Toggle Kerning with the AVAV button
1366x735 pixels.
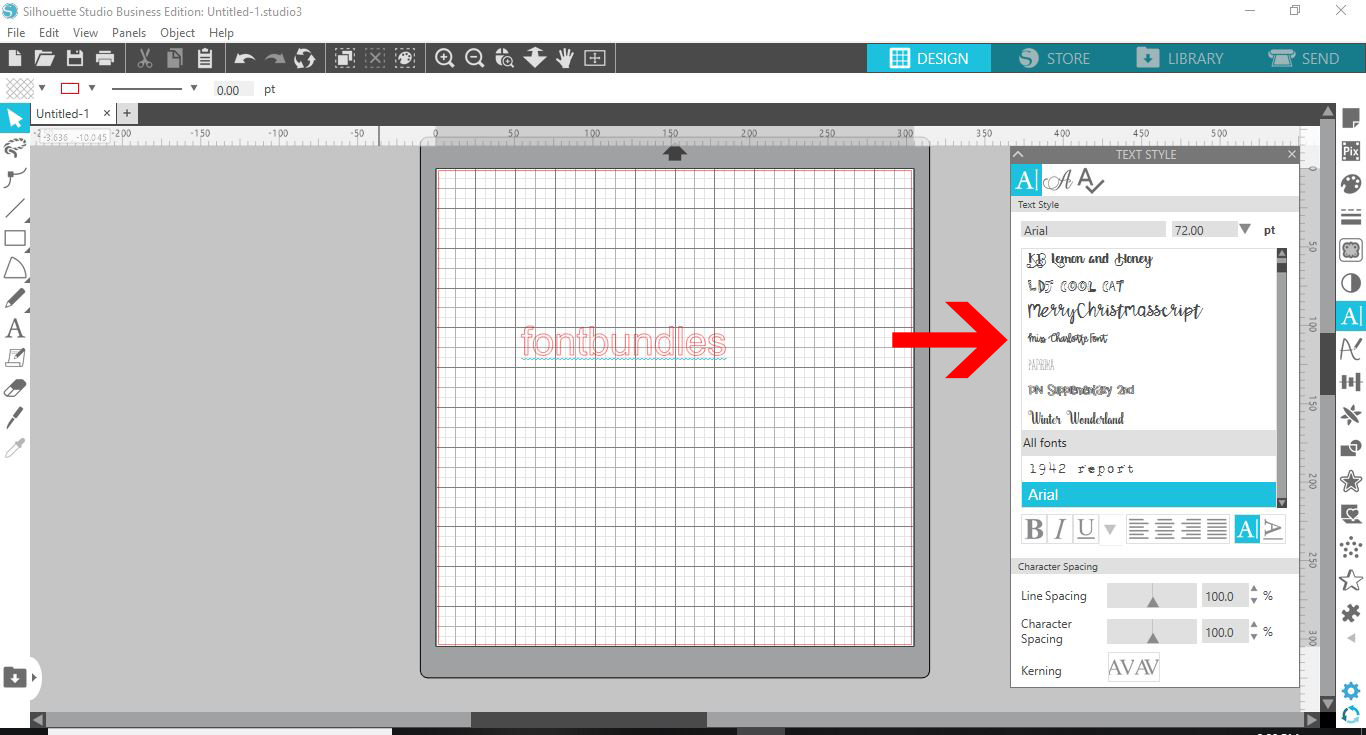(1134, 667)
